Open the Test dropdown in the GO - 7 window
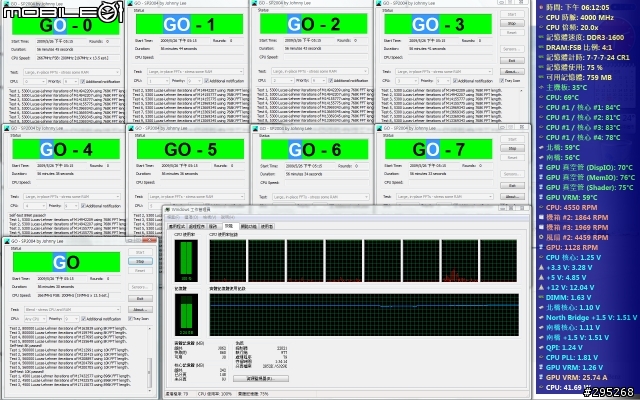The image size is (640, 400). coord(444,196)
